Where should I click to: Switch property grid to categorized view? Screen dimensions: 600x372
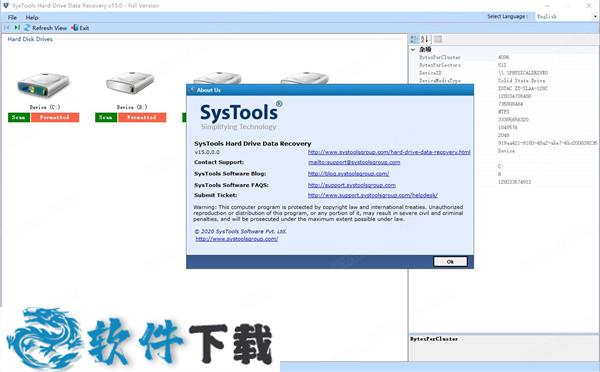point(414,39)
